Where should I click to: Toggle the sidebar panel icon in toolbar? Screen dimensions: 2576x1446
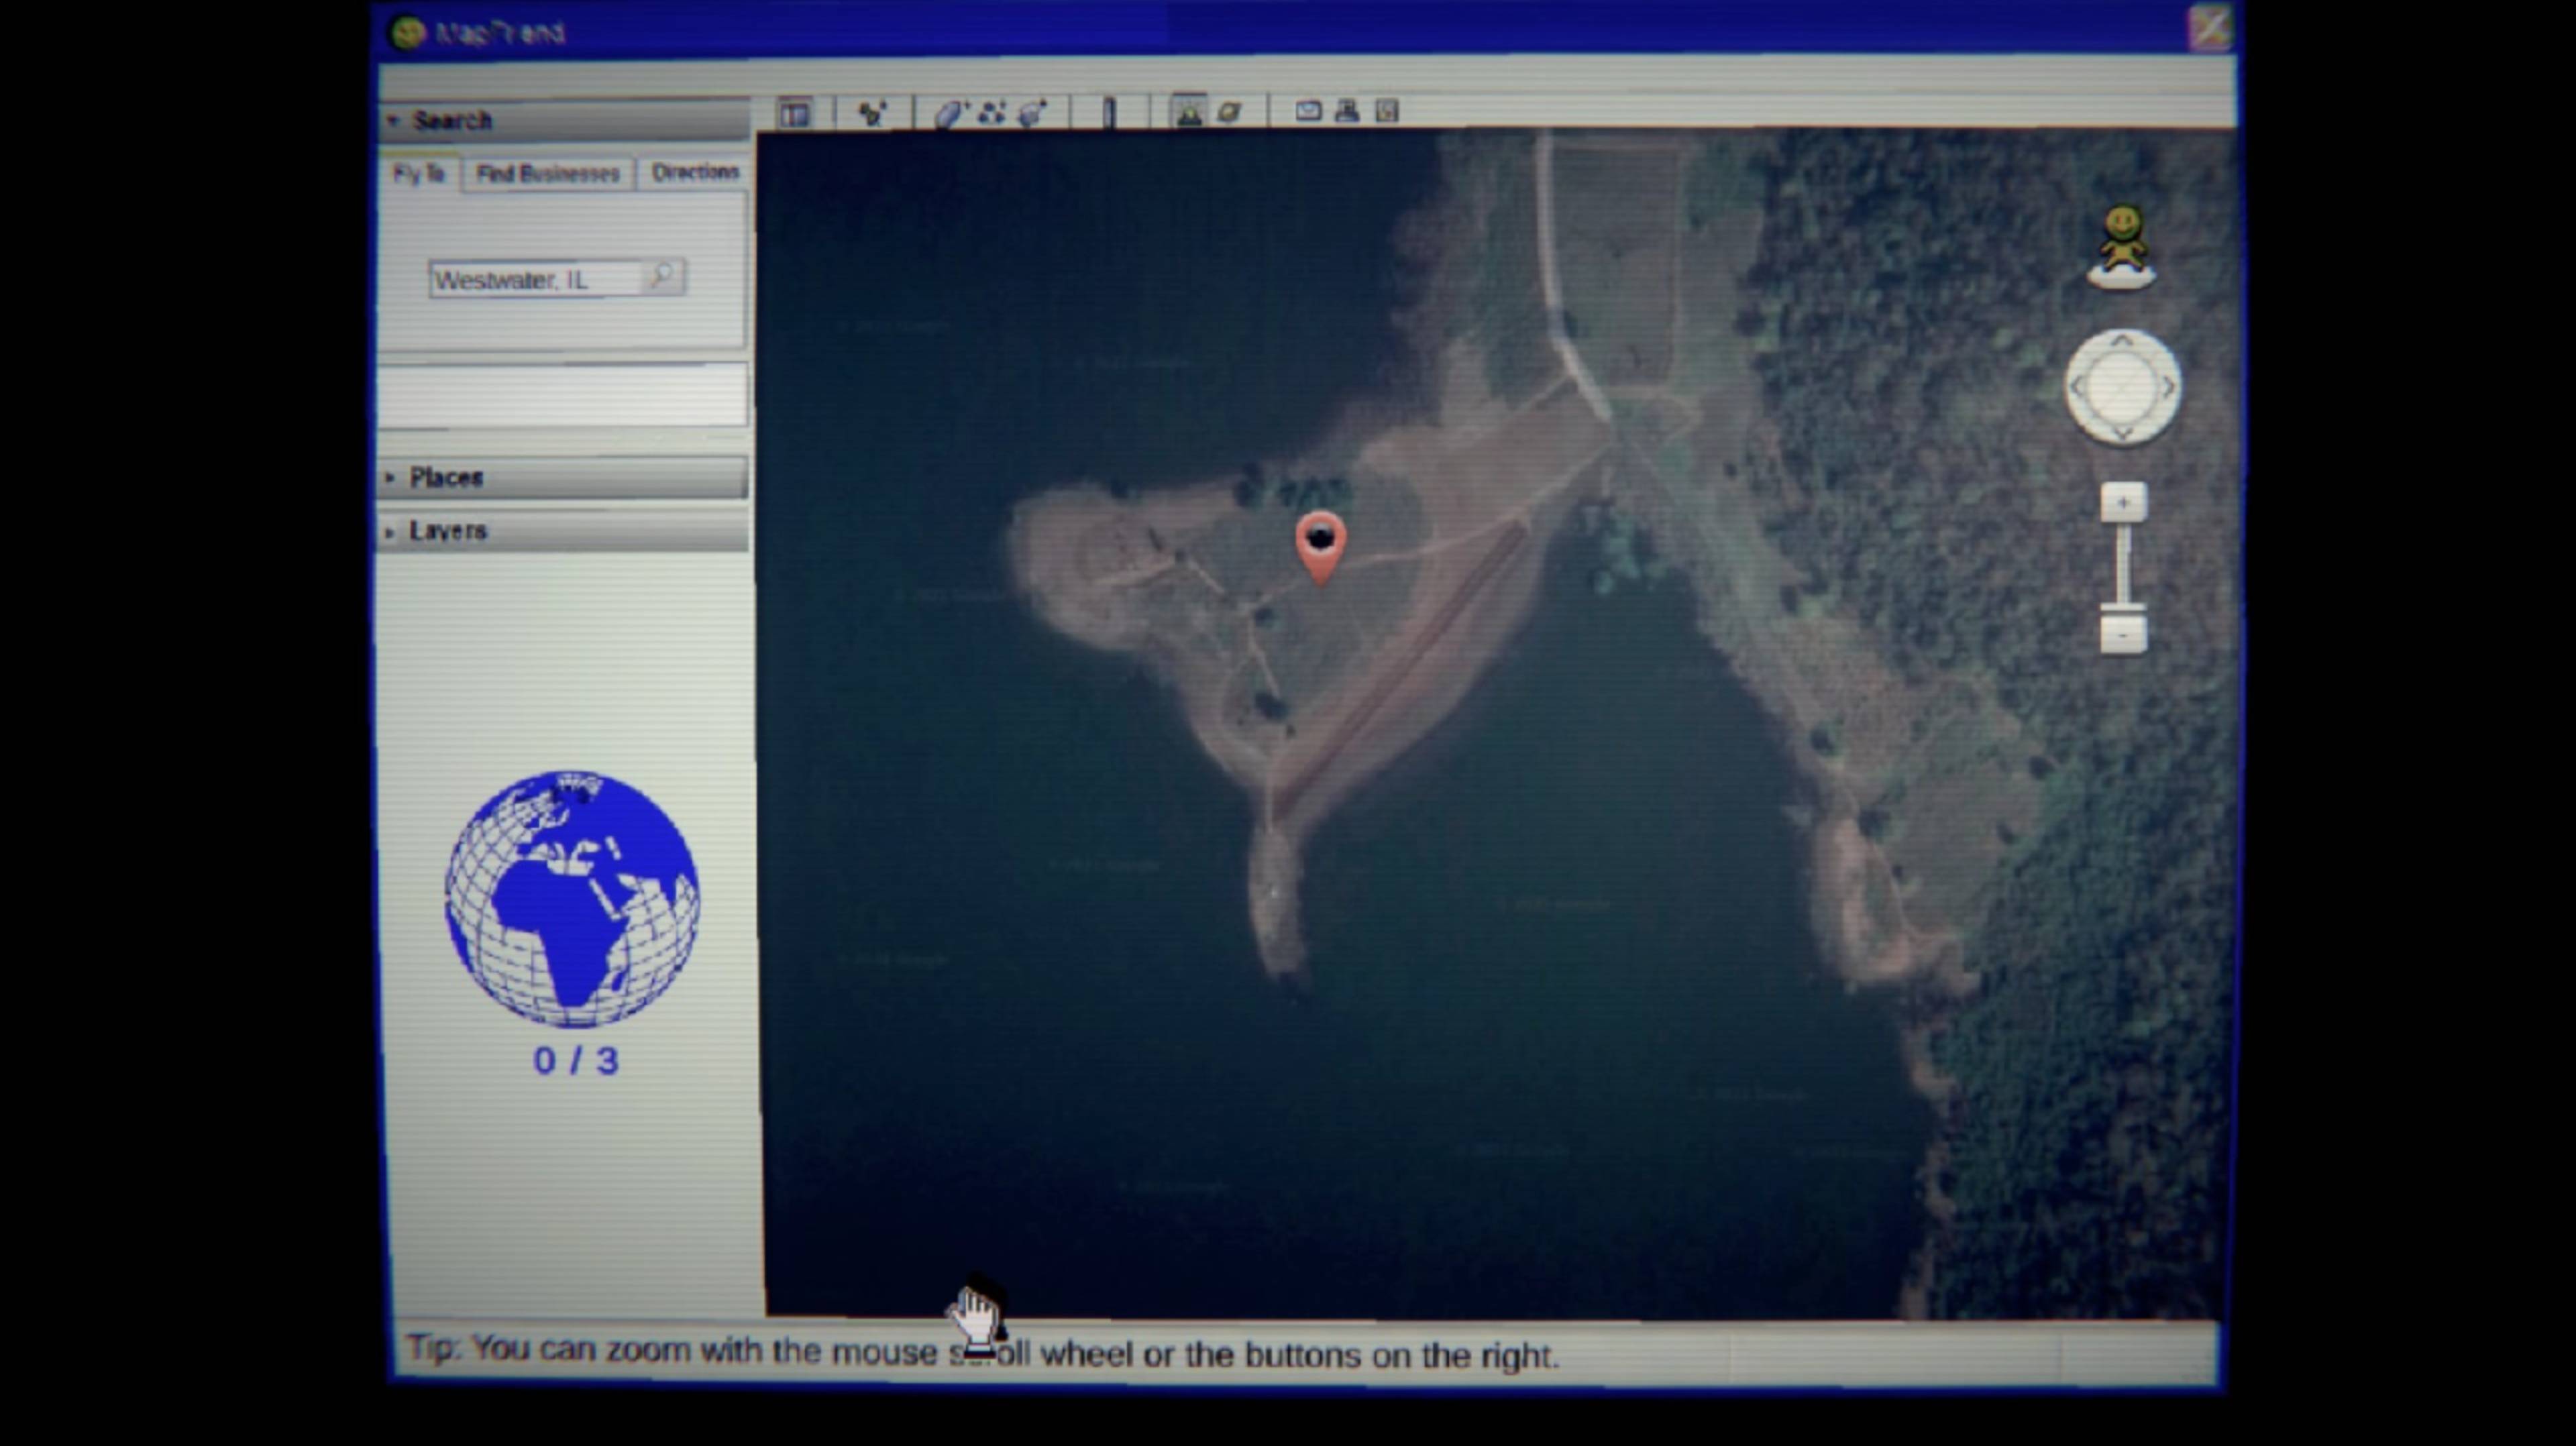point(795,114)
